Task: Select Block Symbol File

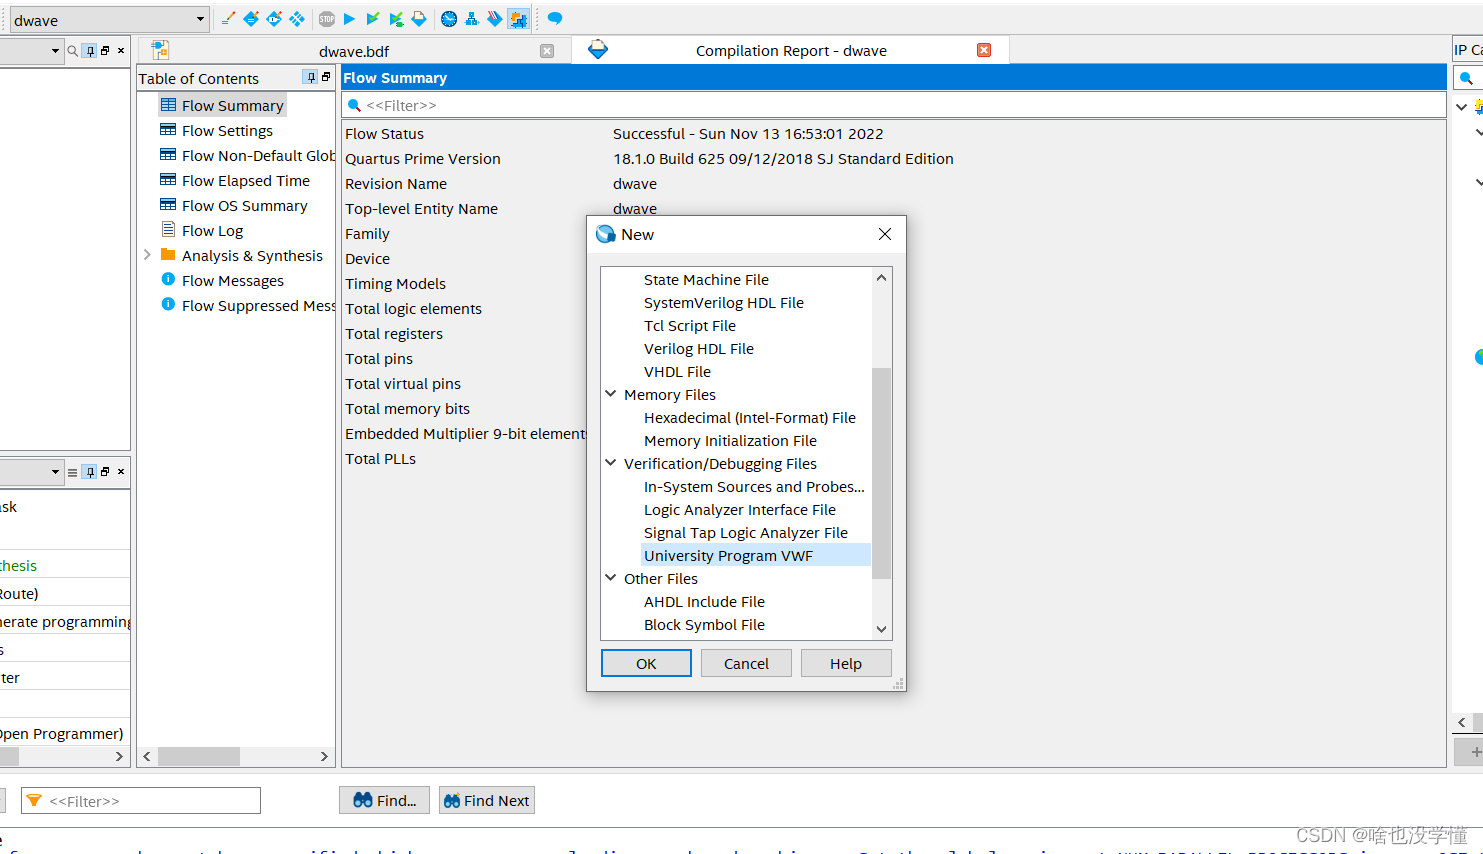Action: (x=704, y=625)
